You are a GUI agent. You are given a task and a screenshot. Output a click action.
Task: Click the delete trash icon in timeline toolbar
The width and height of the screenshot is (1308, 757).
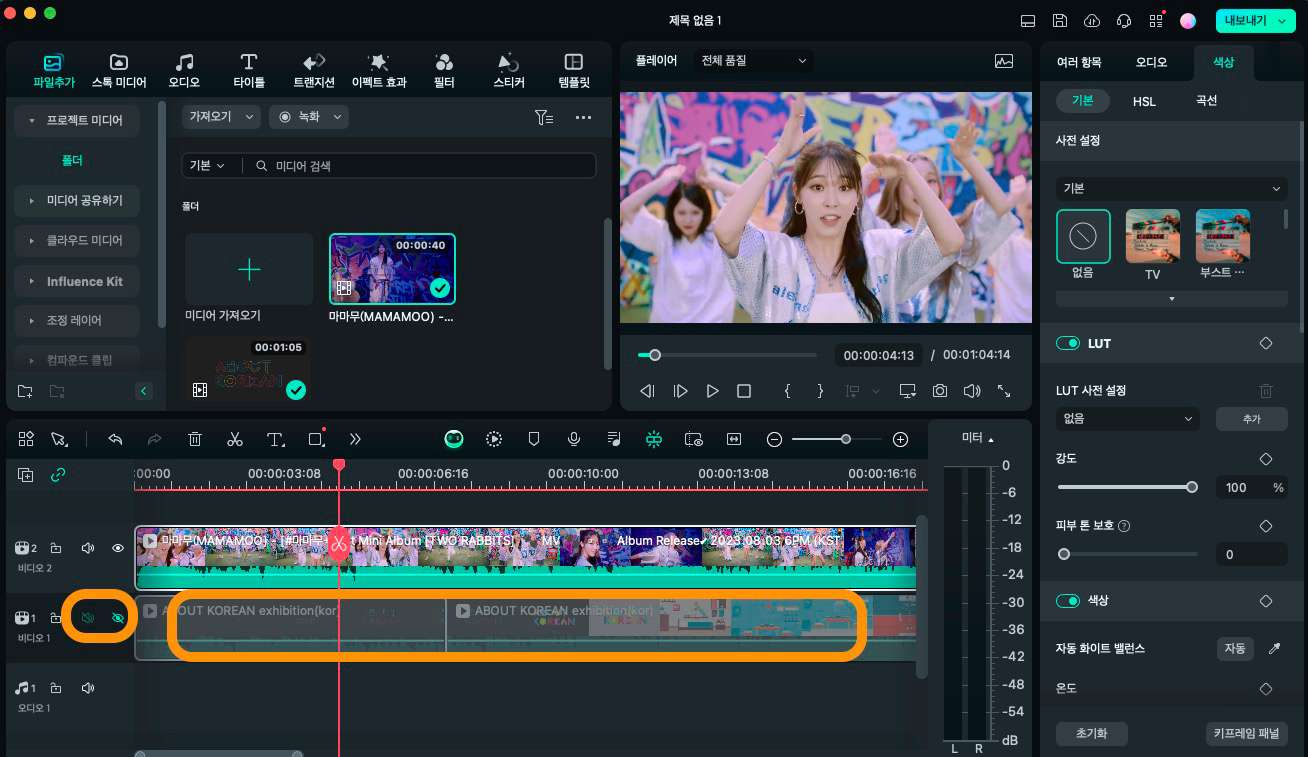195,439
